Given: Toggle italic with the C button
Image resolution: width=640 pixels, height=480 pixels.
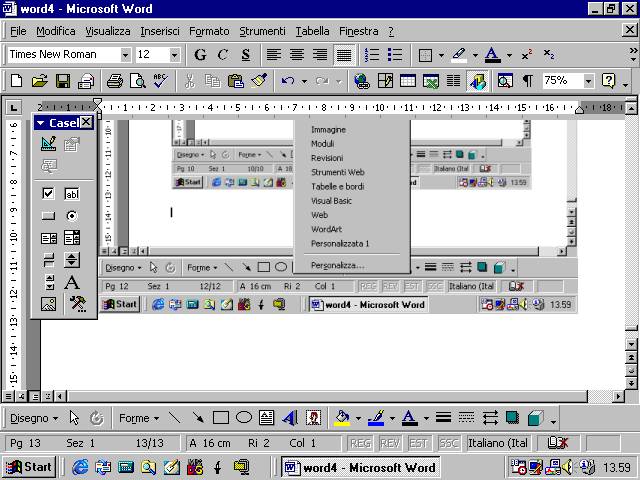Looking at the screenshot, I should pyautogui.click(x=223, y=55).
